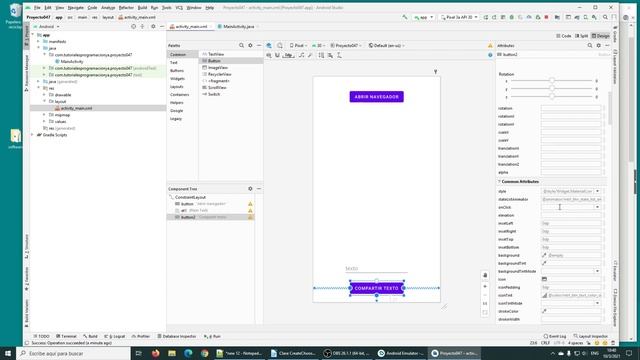Viewport: 640px width, 360px height.
Task: Switch to Code view mode
Action: pyautogui.click(x=564, y=36)
